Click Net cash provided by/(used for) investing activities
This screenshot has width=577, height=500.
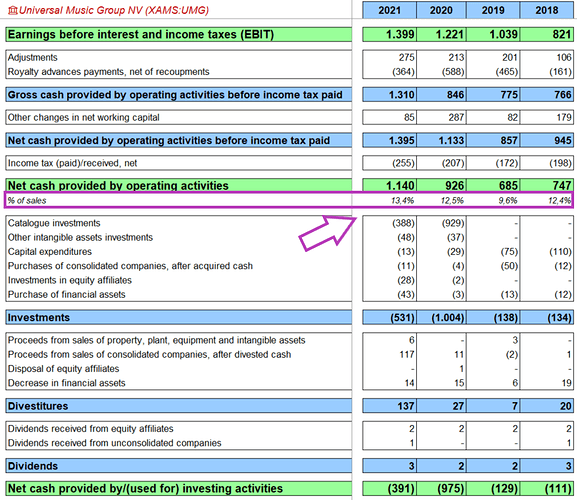[145, 489]
